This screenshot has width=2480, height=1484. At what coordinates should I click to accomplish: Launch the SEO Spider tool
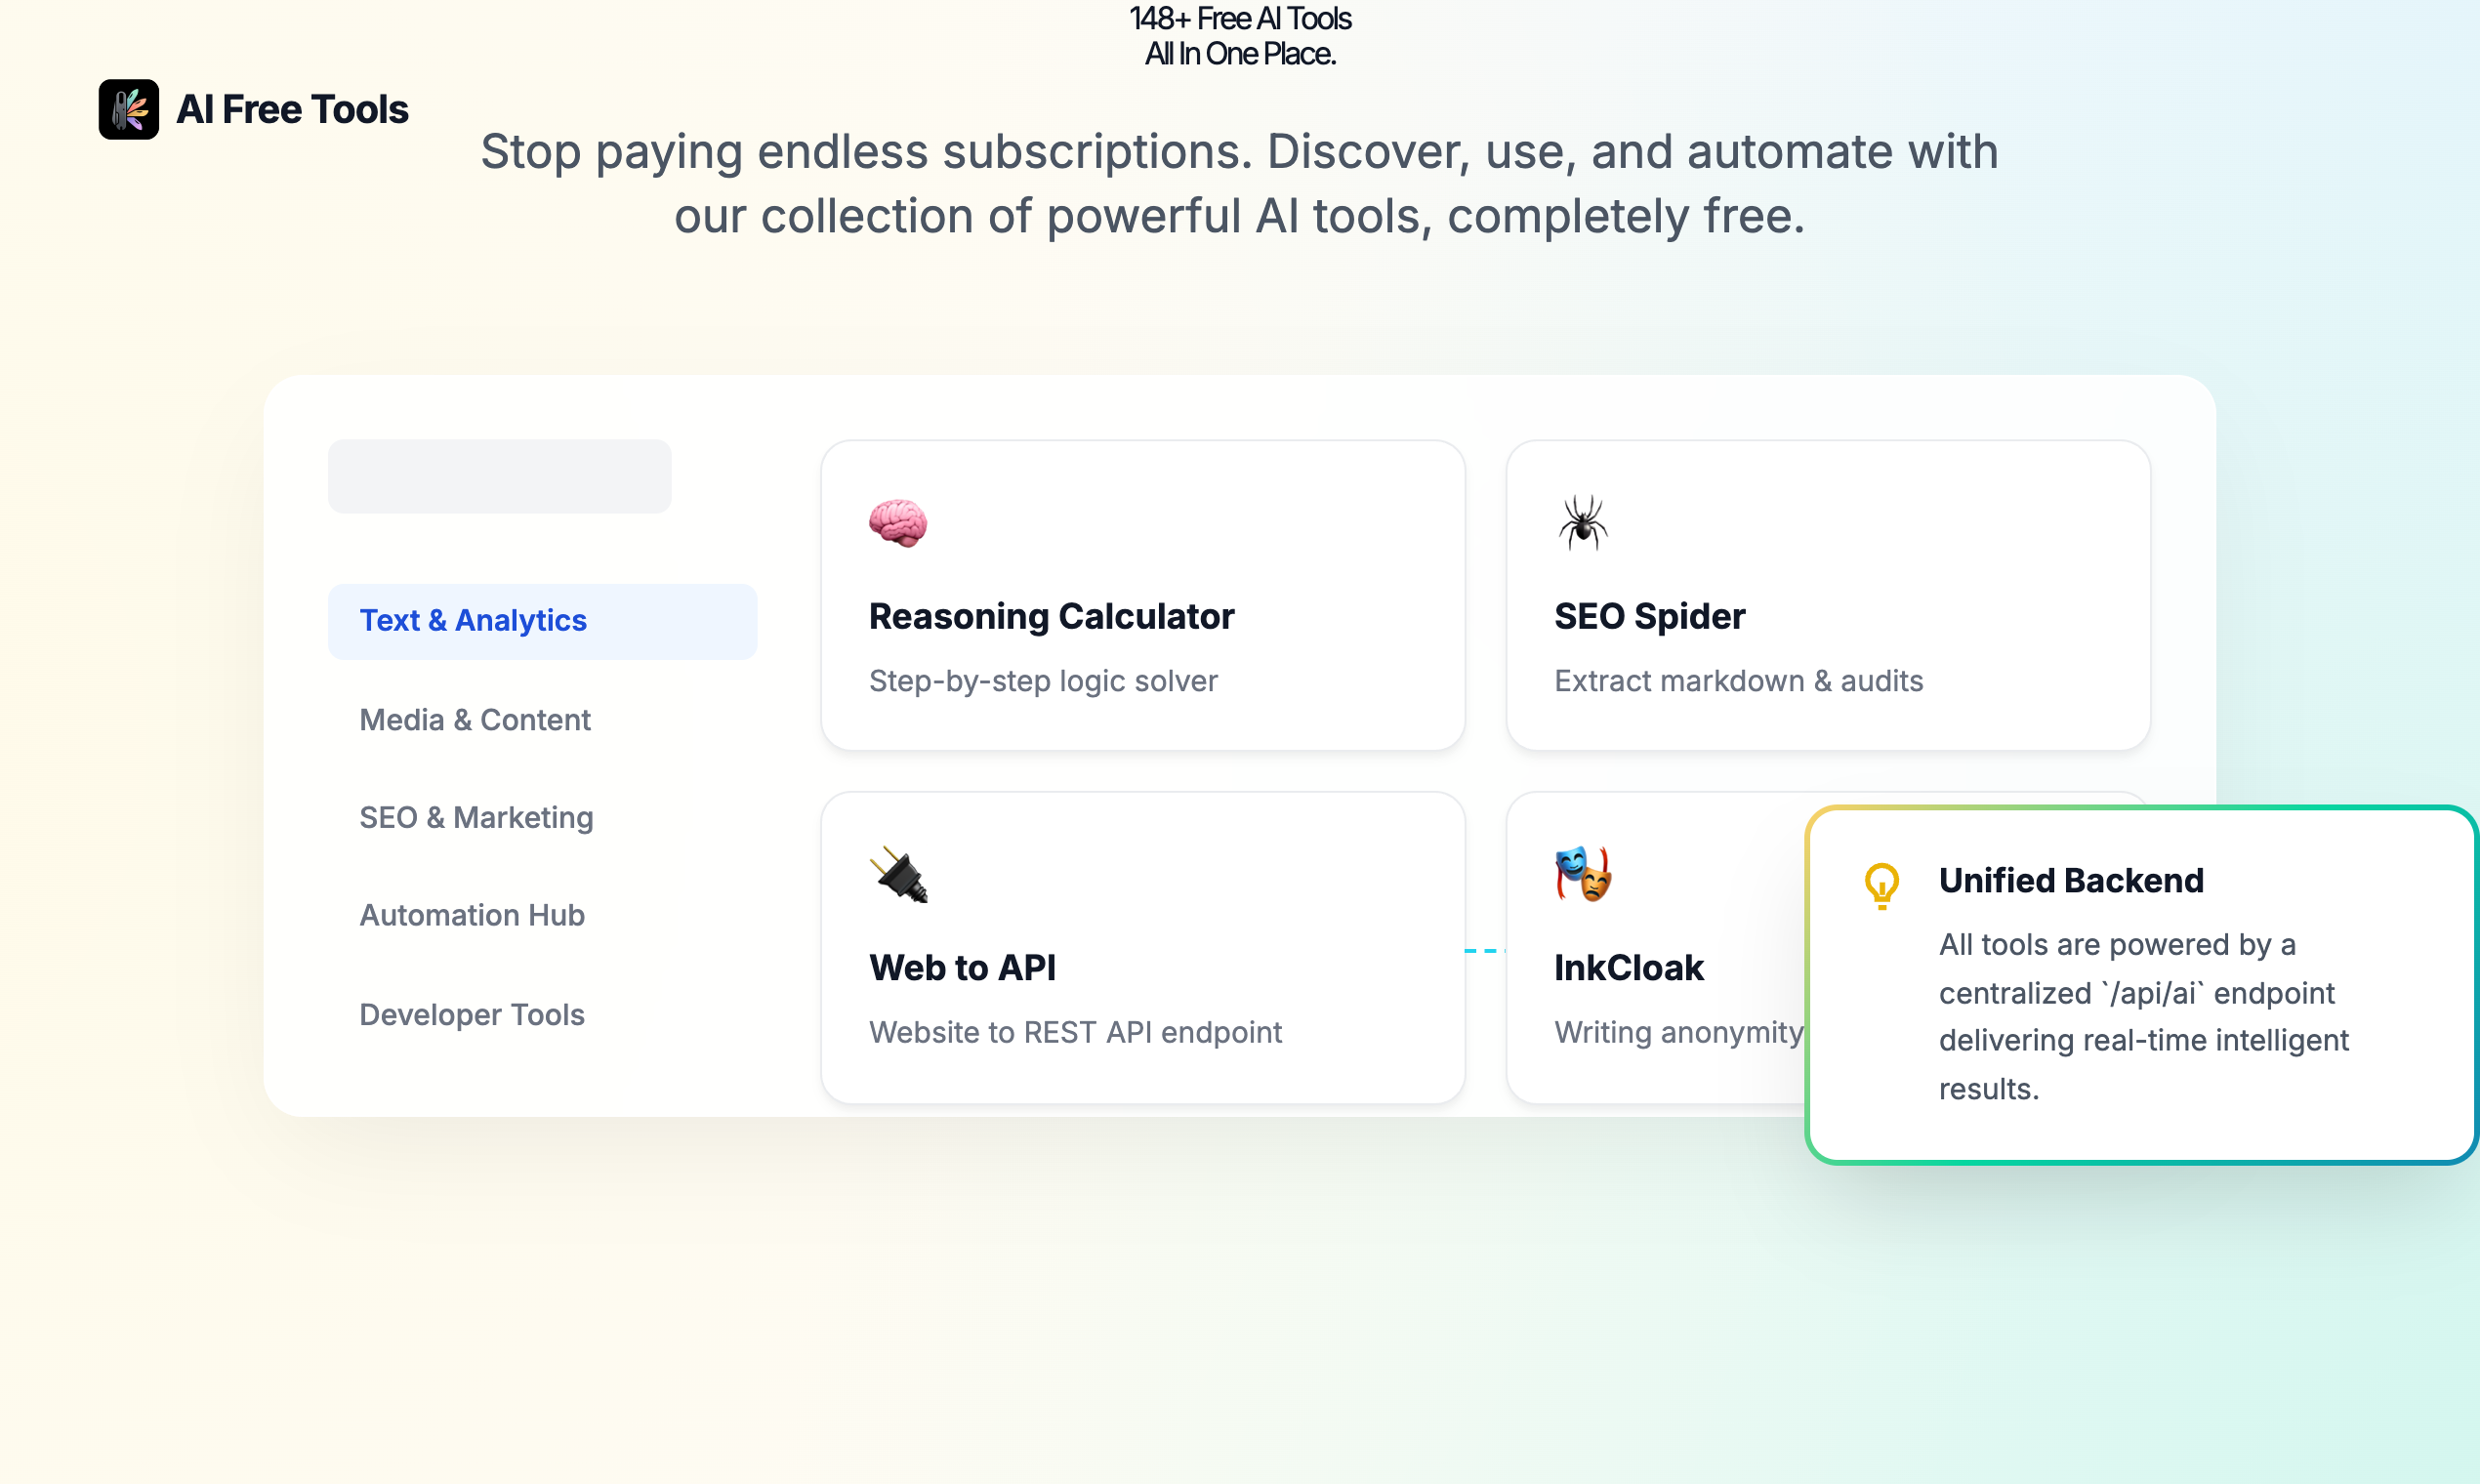[x=1826, y=595]
